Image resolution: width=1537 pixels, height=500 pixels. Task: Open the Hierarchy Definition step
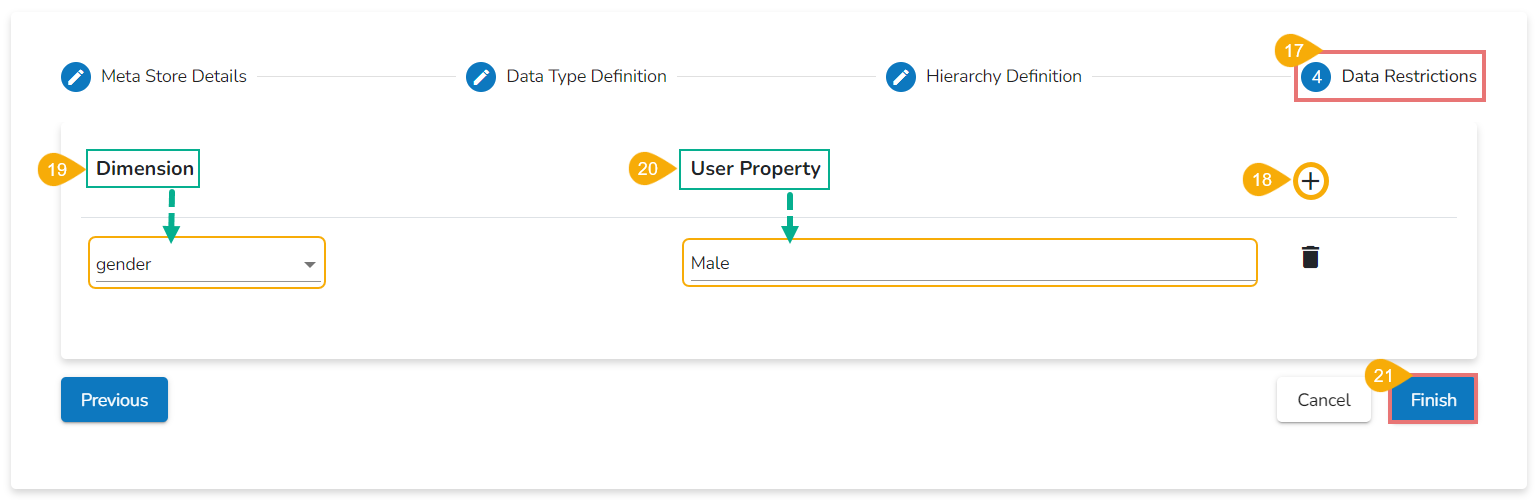(1003, 77)
